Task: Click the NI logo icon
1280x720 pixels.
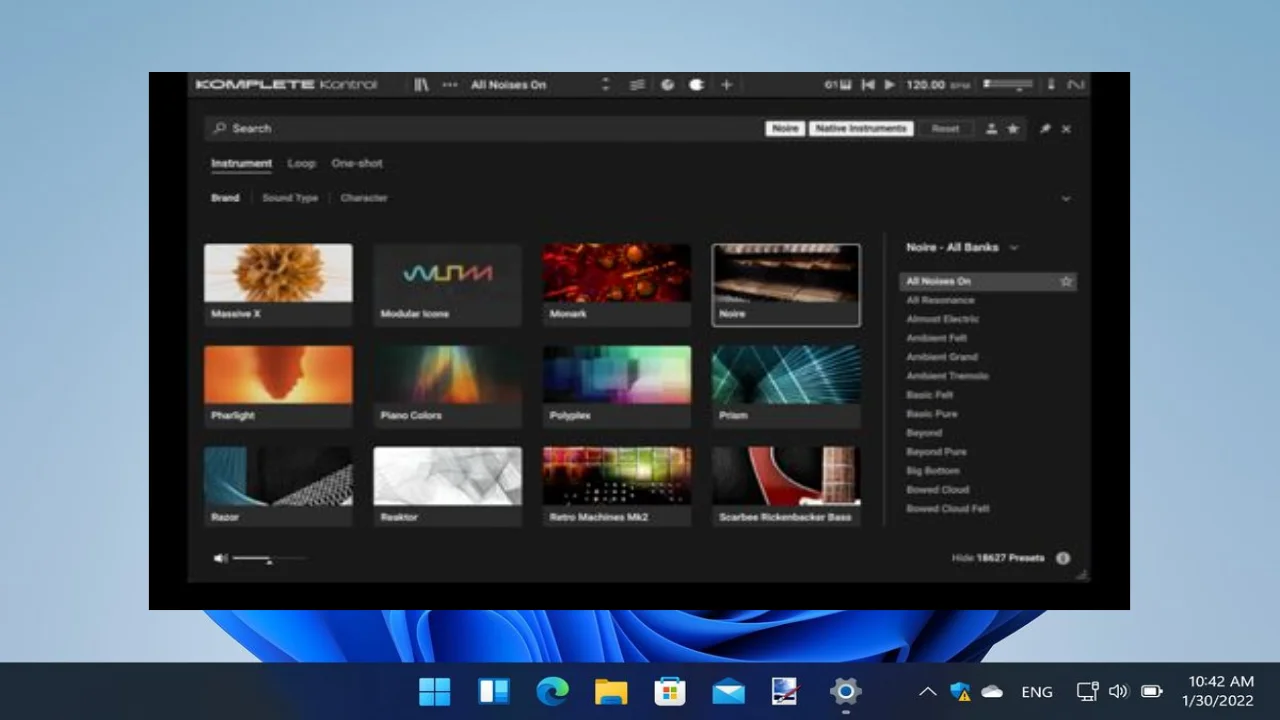Action: (x=1075, y=85)
